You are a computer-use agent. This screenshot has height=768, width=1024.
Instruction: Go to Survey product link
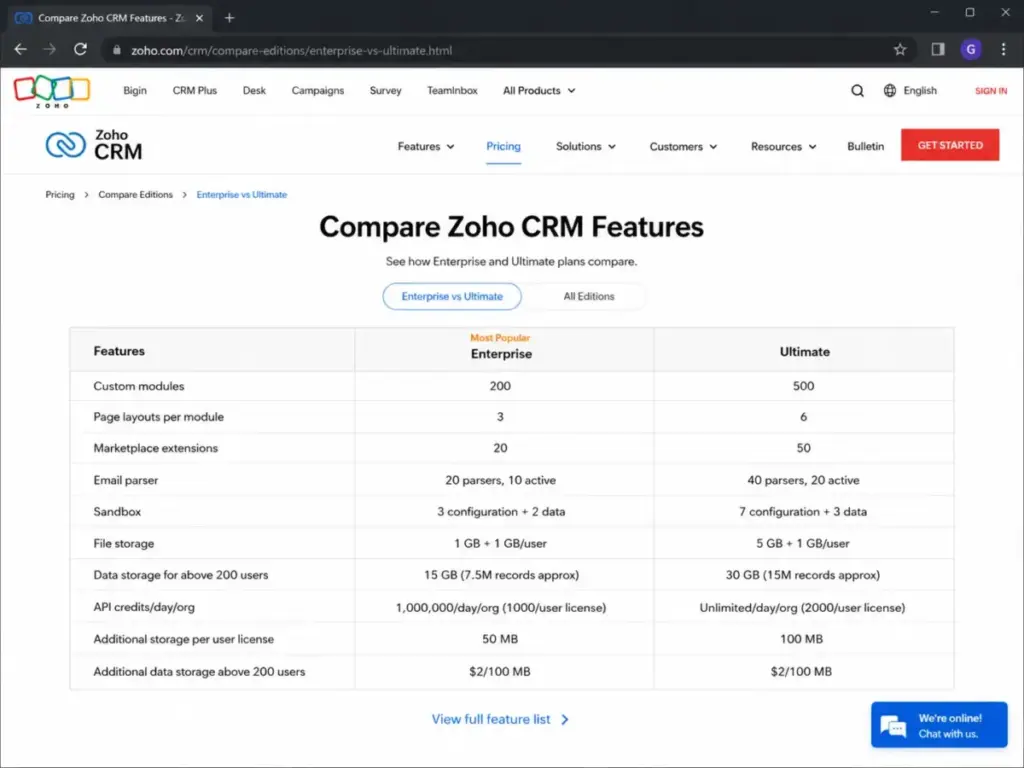385,91
